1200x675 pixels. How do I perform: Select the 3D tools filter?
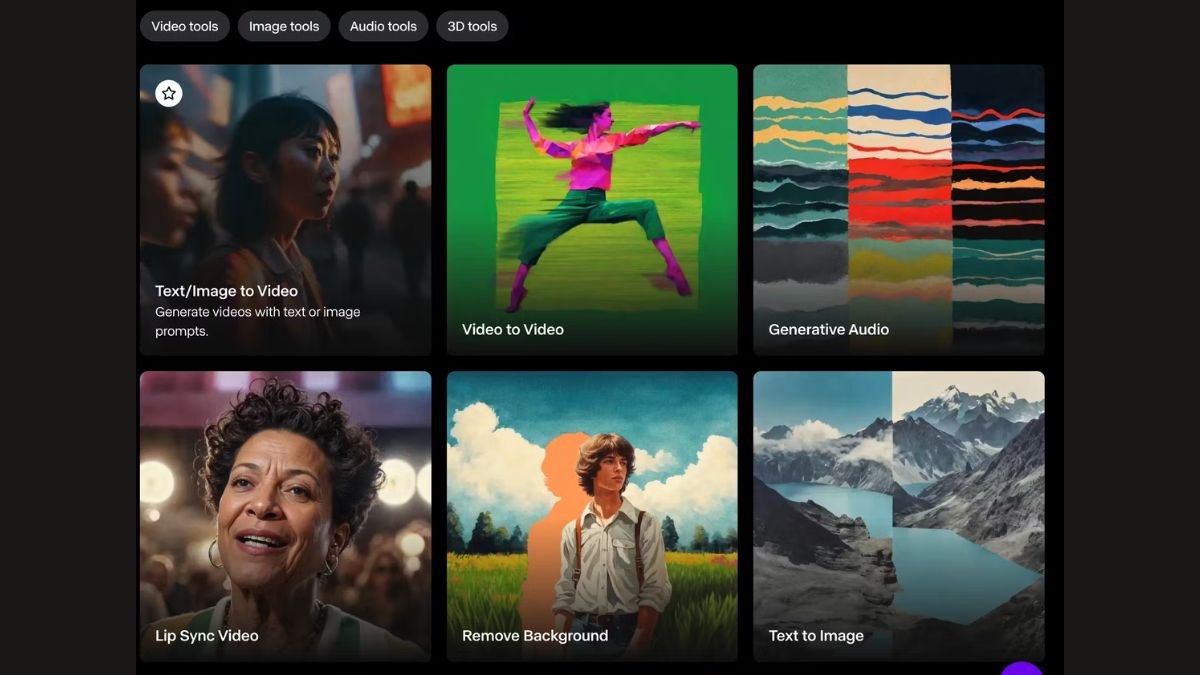[472, 26]
